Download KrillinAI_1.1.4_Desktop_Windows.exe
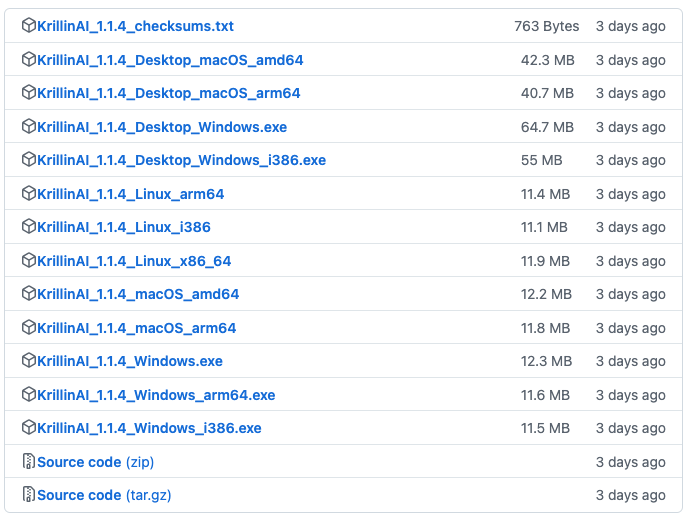Screen dimensions: 689x520 click(162, 127)
